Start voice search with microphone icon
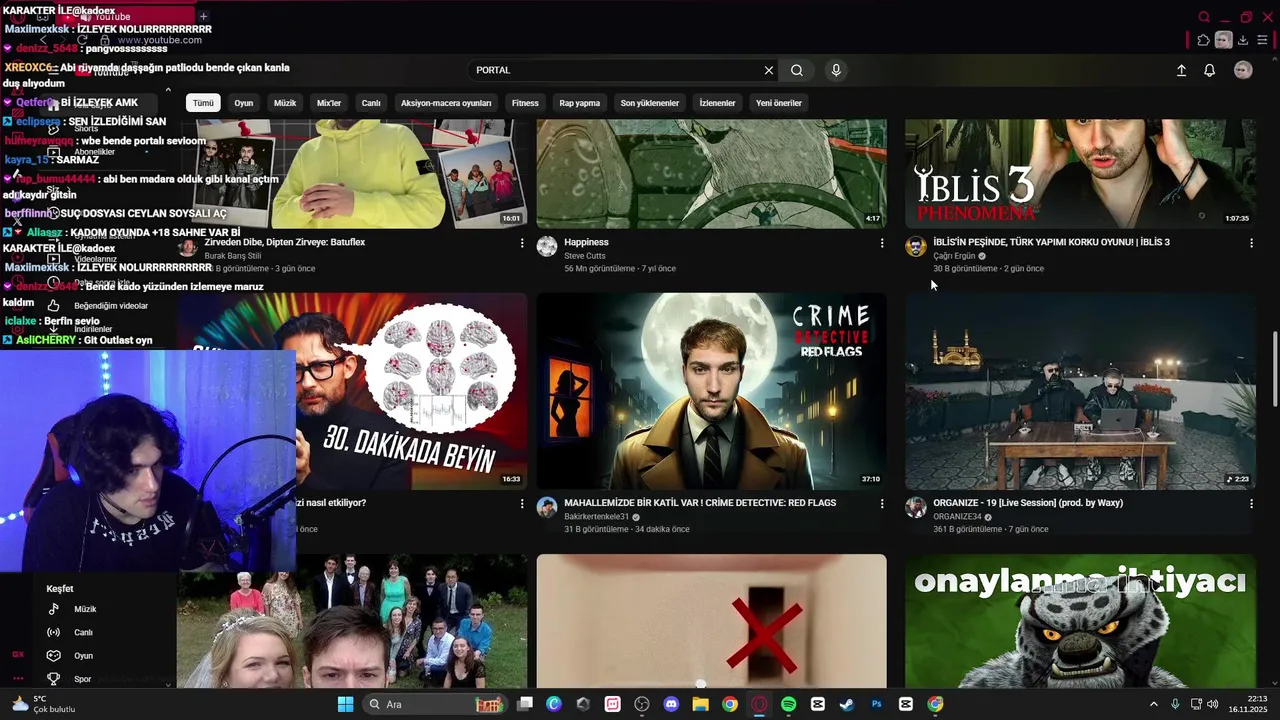The height and width of the screenshot is (720, 1280). point(836,70)
